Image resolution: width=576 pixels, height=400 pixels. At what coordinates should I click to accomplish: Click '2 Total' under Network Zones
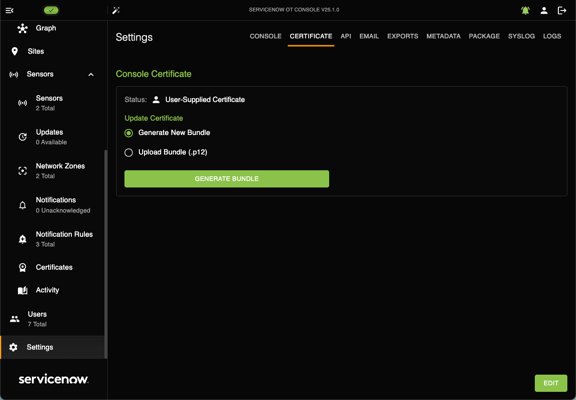click(45, 176)
